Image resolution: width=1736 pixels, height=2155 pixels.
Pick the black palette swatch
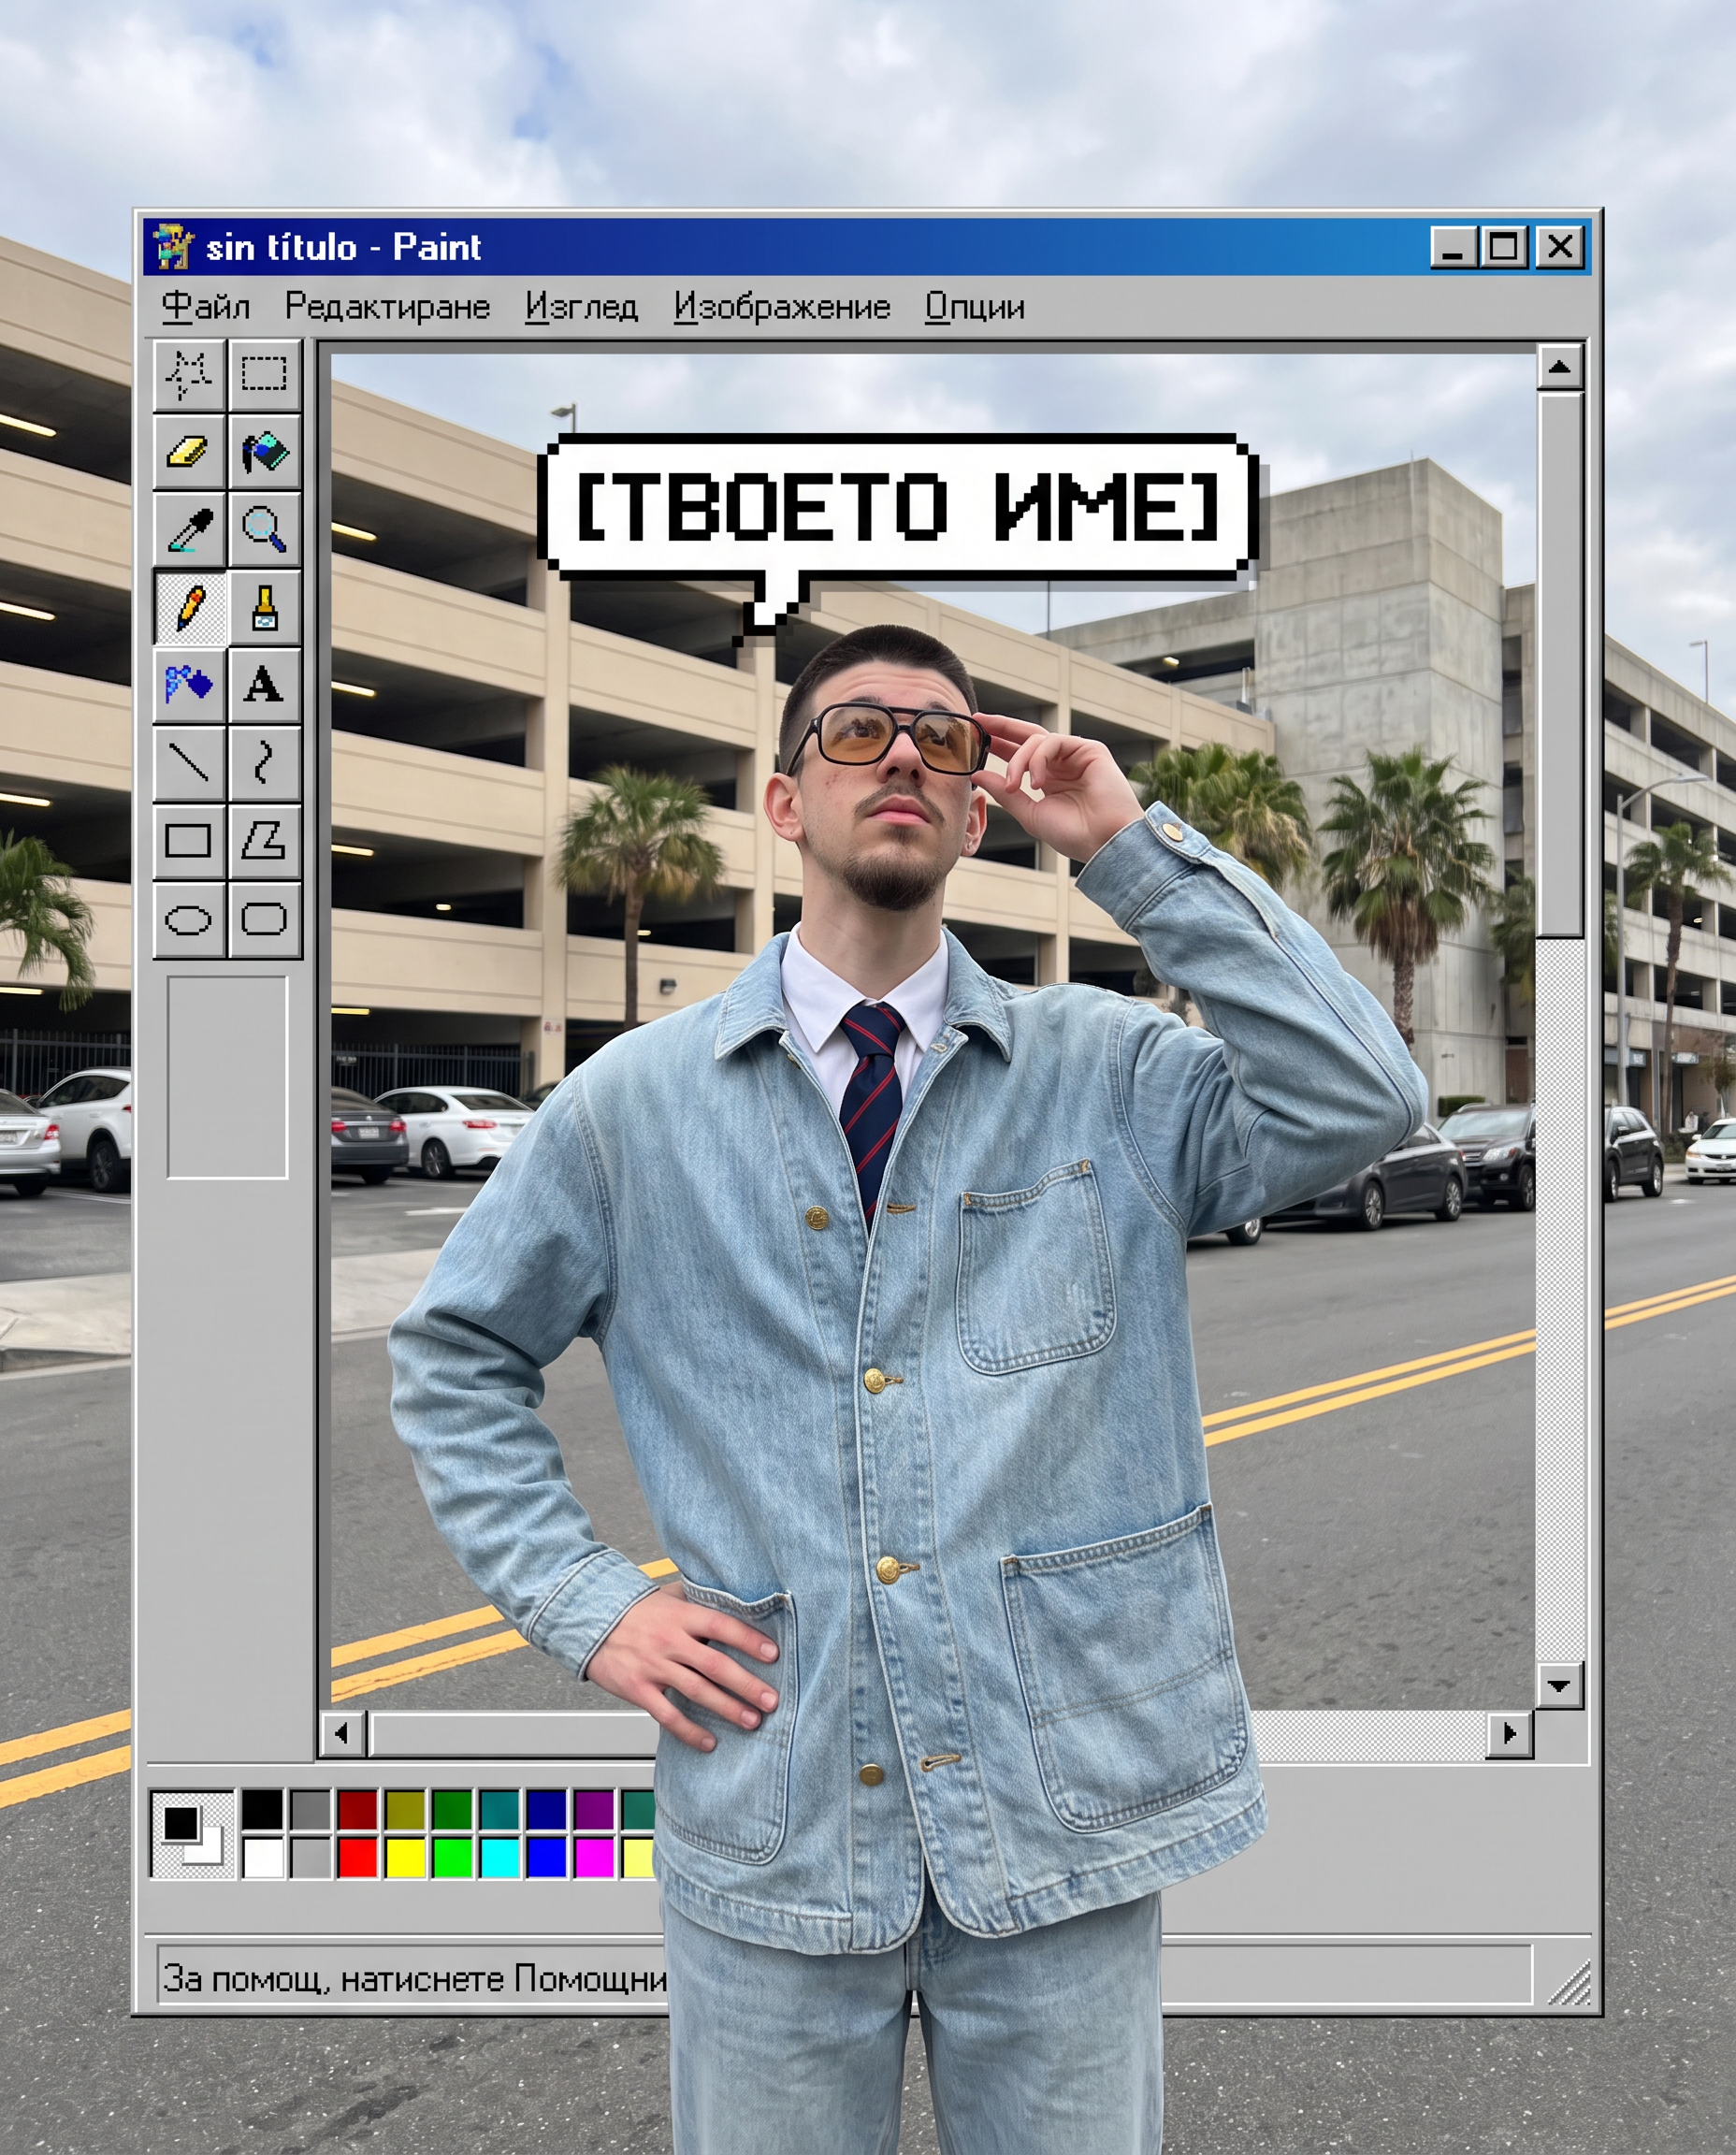[263, 1809]
